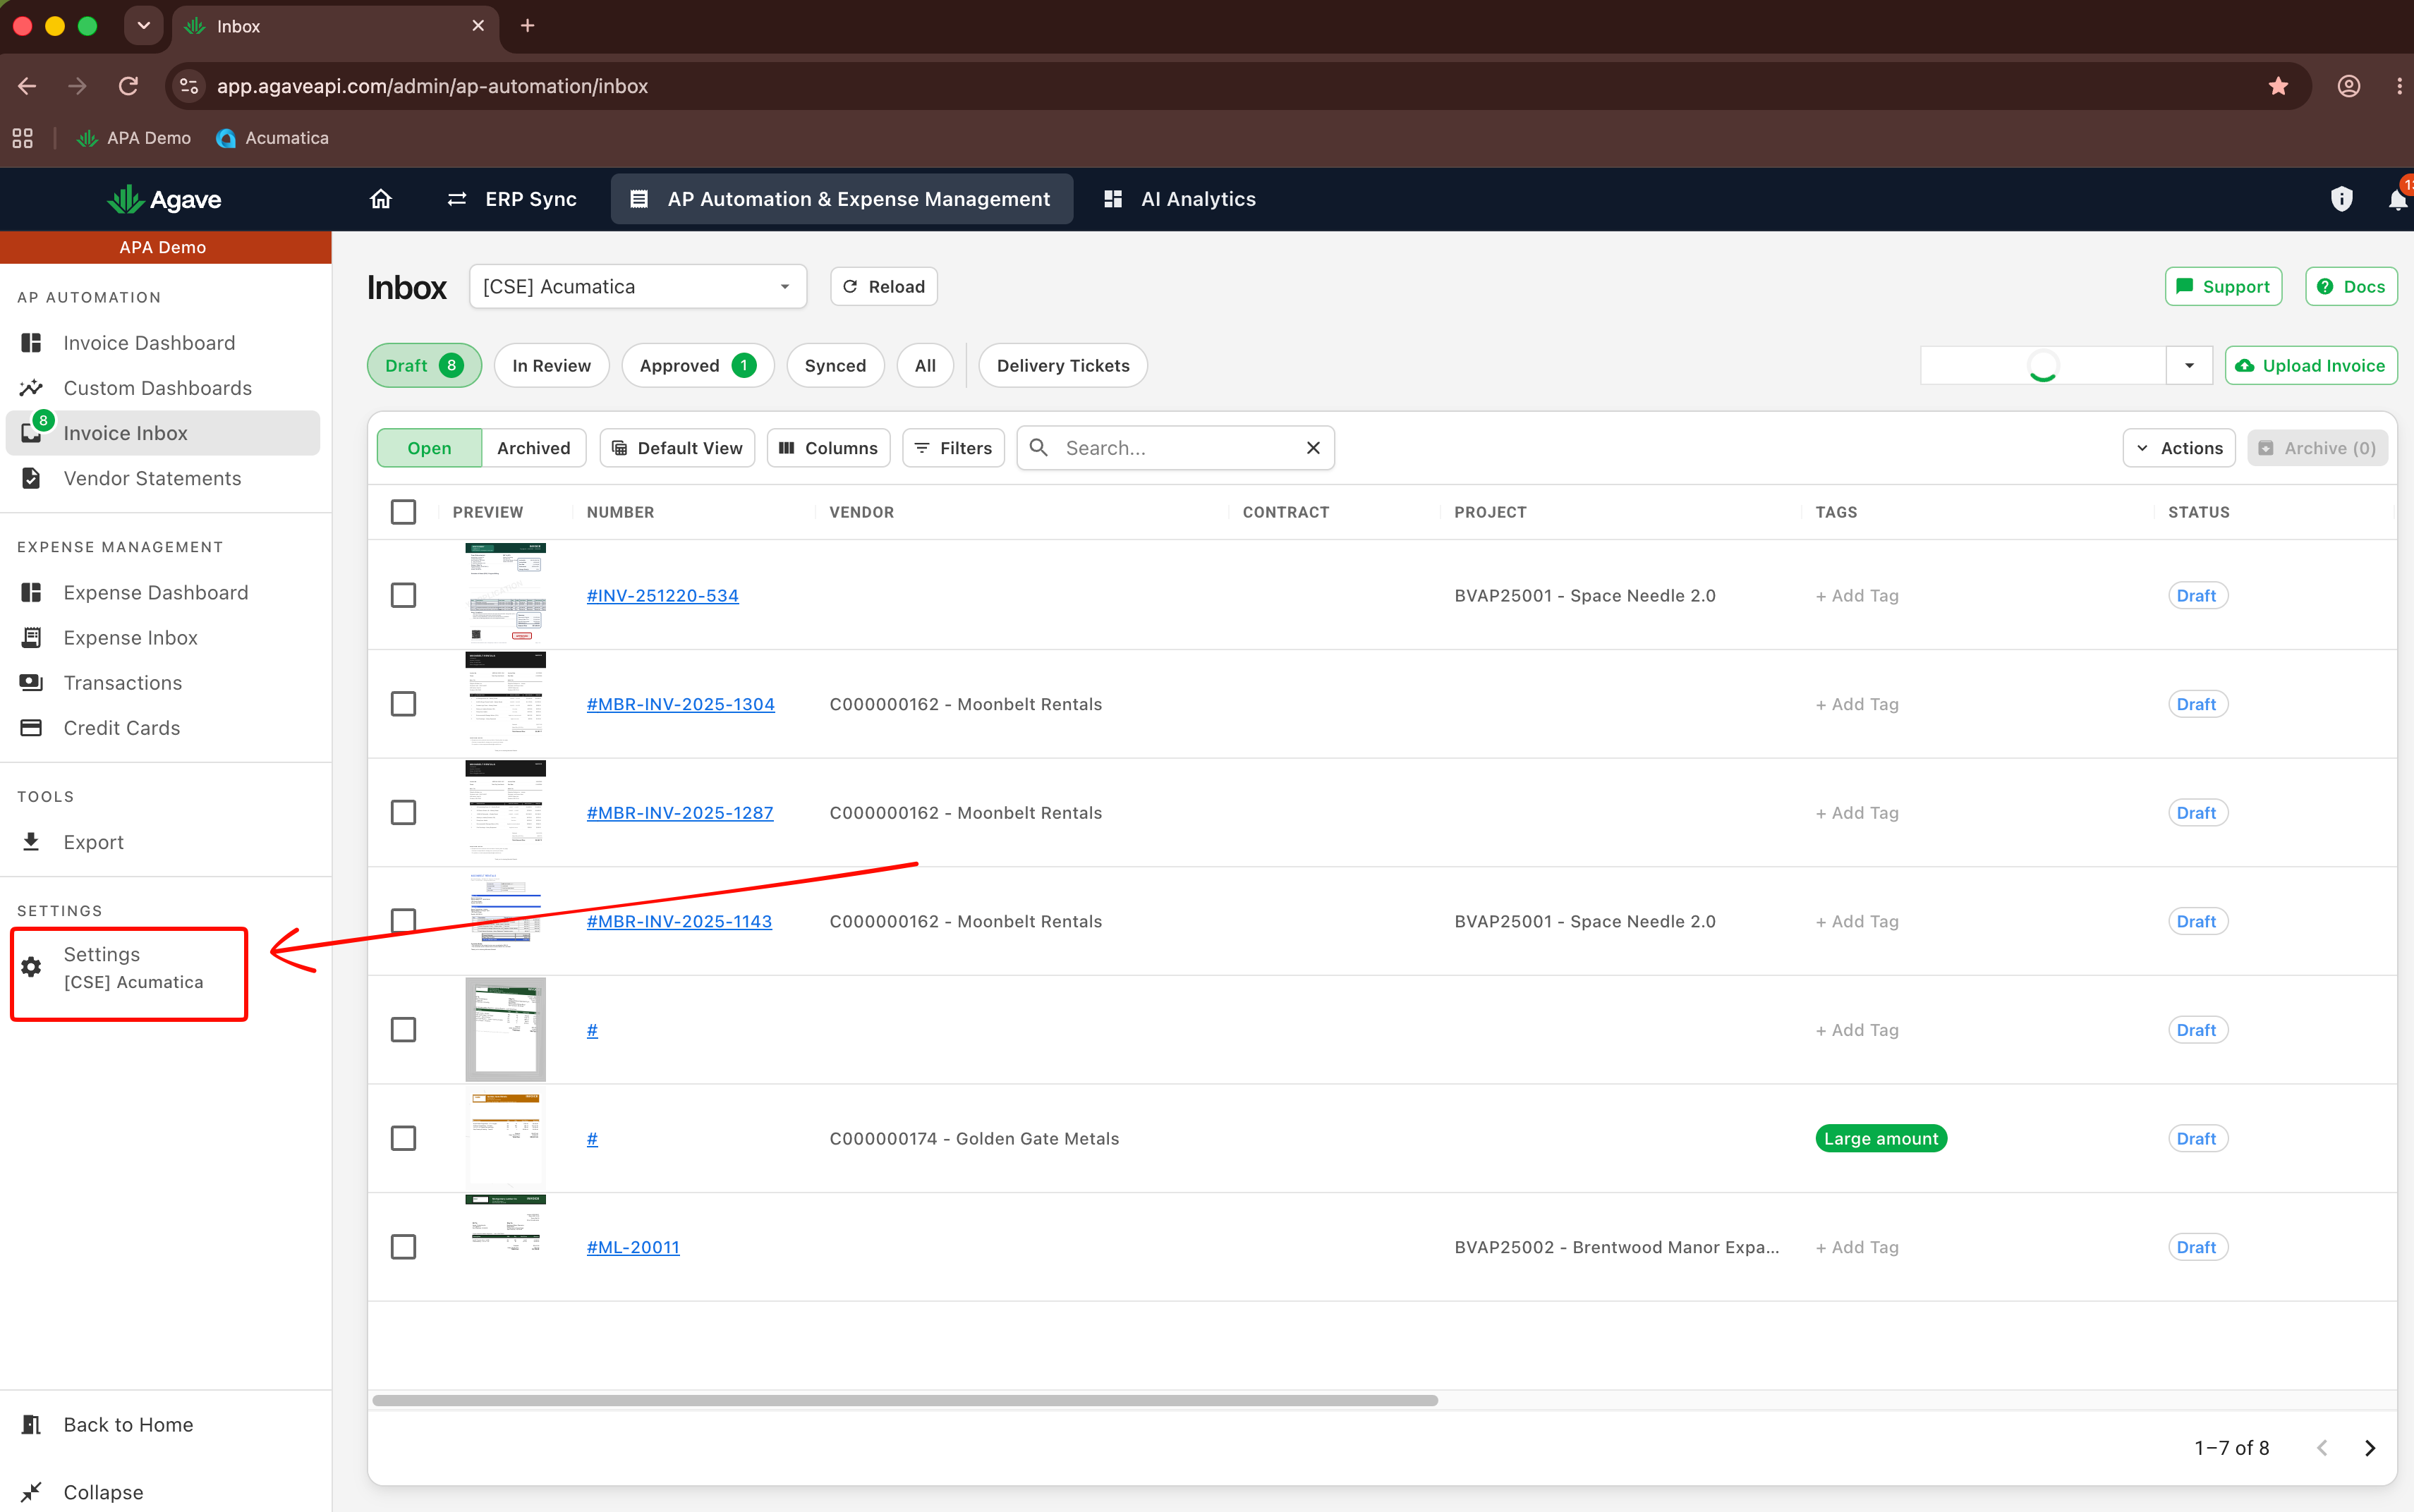2414x1512 pixels.
Task: Open invoice link #MBR-INV-2025-1304
Action: (680, 704)
